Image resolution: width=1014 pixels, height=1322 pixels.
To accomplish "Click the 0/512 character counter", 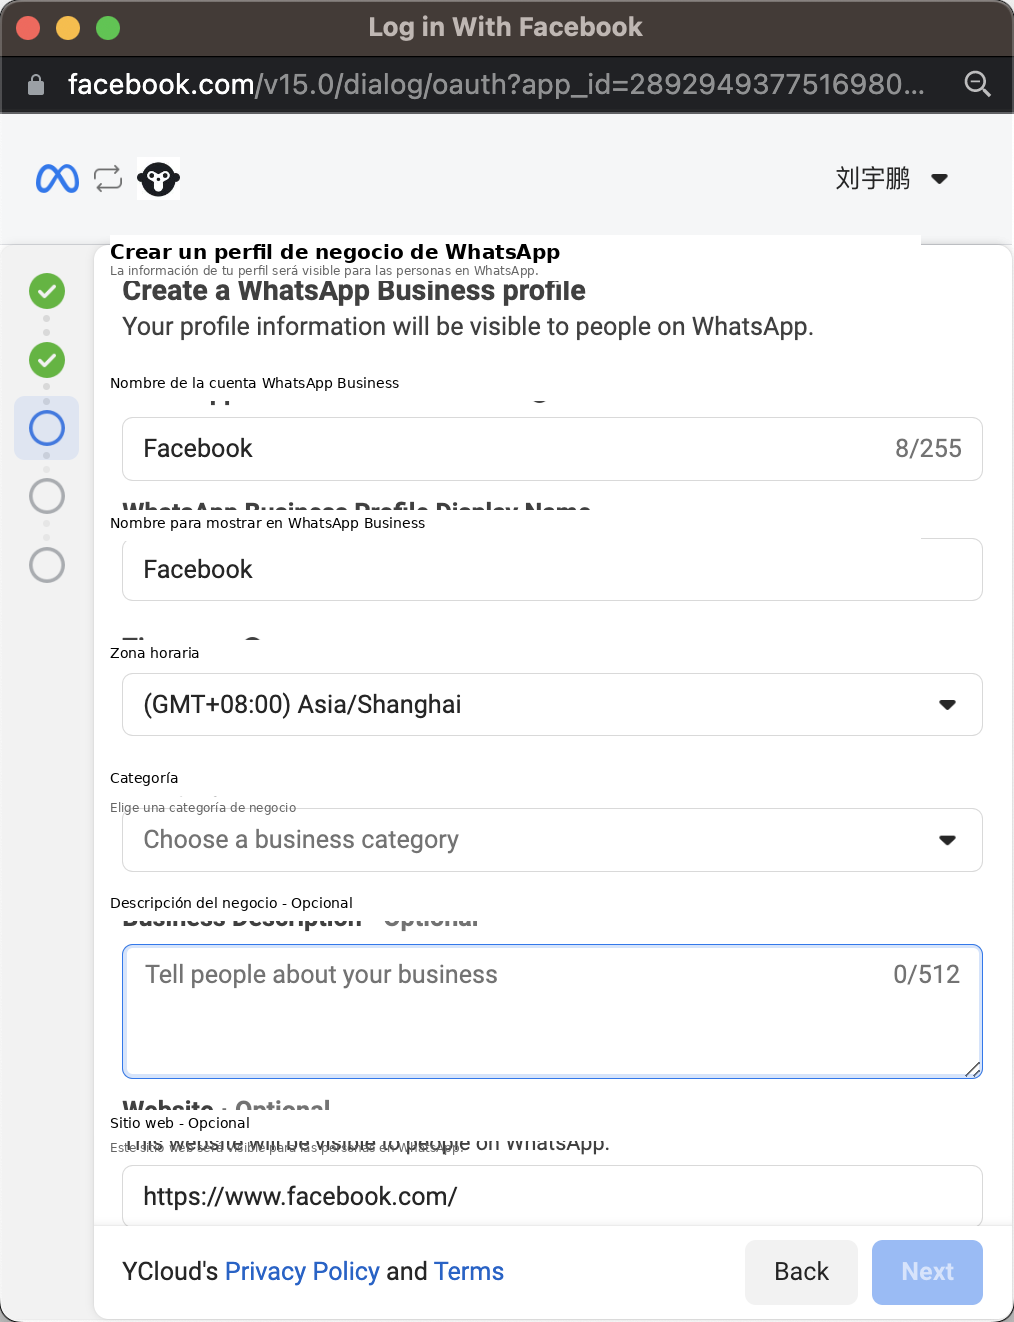I will click(926, 974).
